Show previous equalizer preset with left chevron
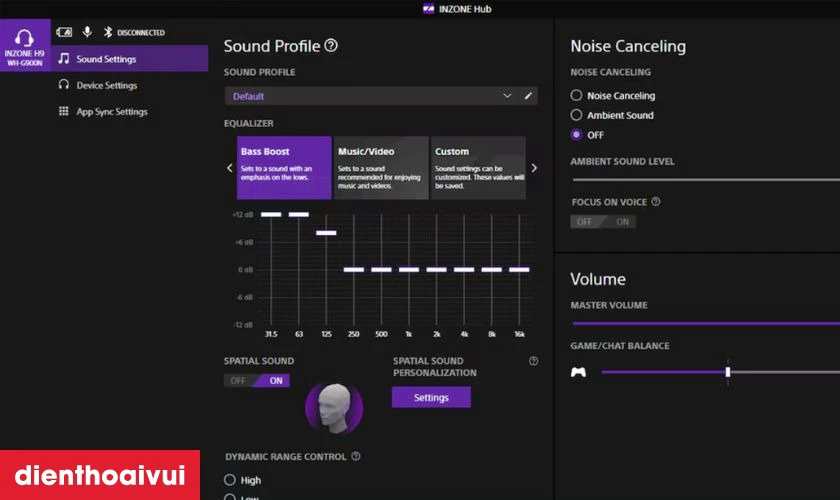840x500 pixels. click(230, 168)
